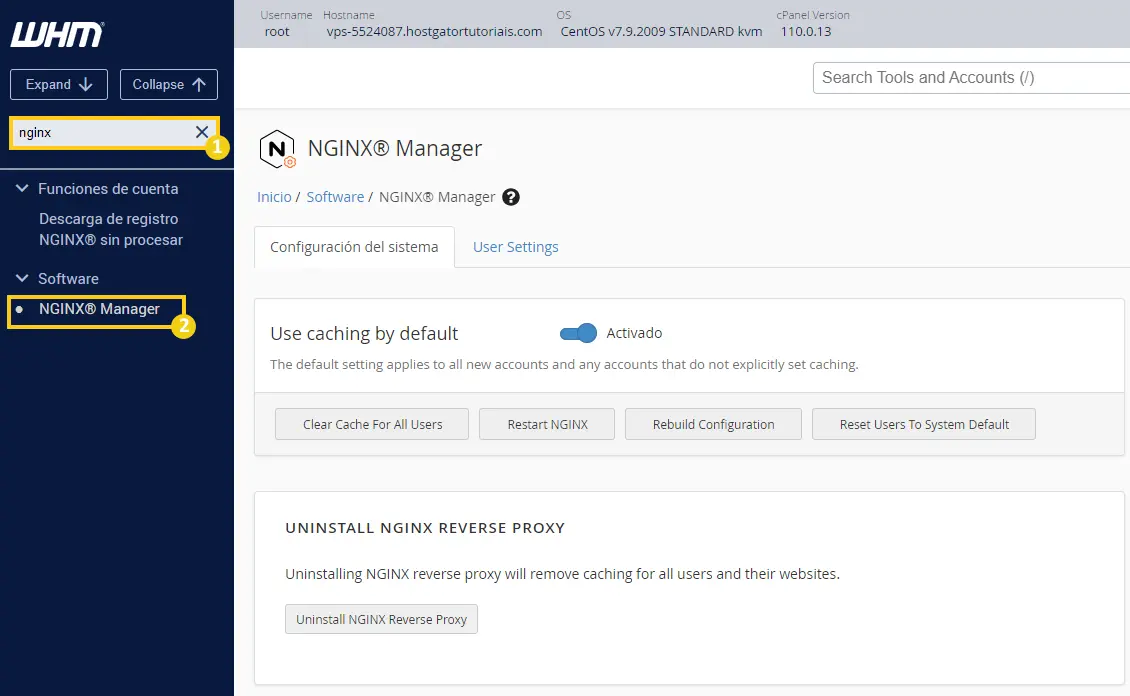
Task: Open Descarga de registro NGINX sin procesar
Action: coord(111,229)
